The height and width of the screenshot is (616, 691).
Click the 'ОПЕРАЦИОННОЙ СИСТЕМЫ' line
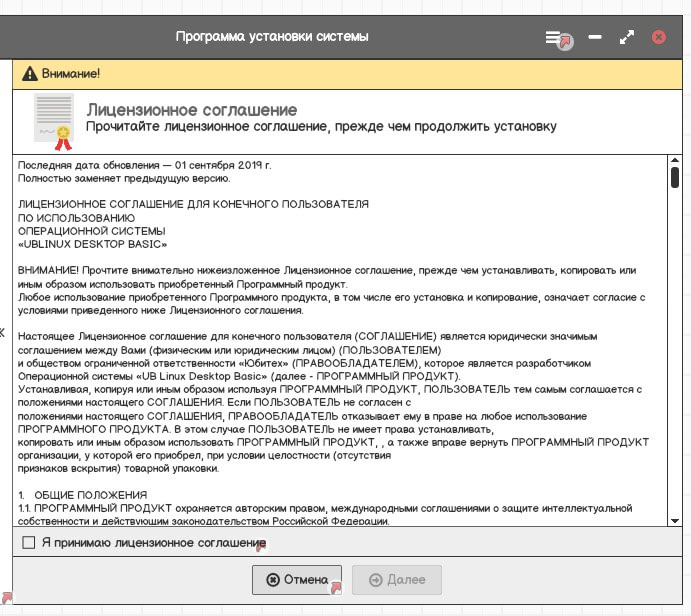point(92,231)
